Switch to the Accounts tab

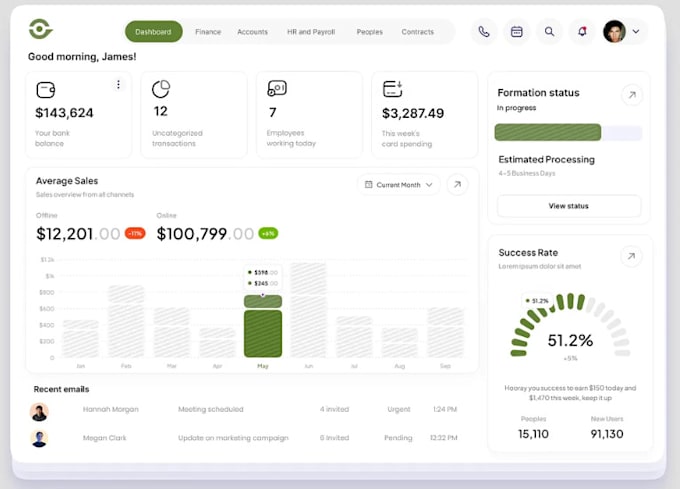click(252, 32)
